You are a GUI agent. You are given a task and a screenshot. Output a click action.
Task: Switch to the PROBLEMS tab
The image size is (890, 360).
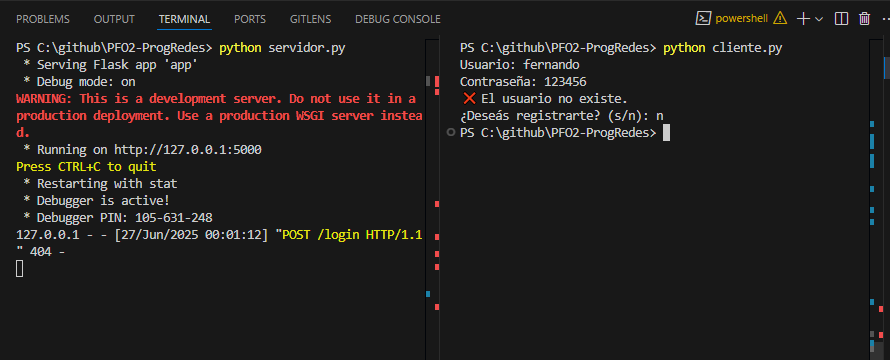point(43,19)
